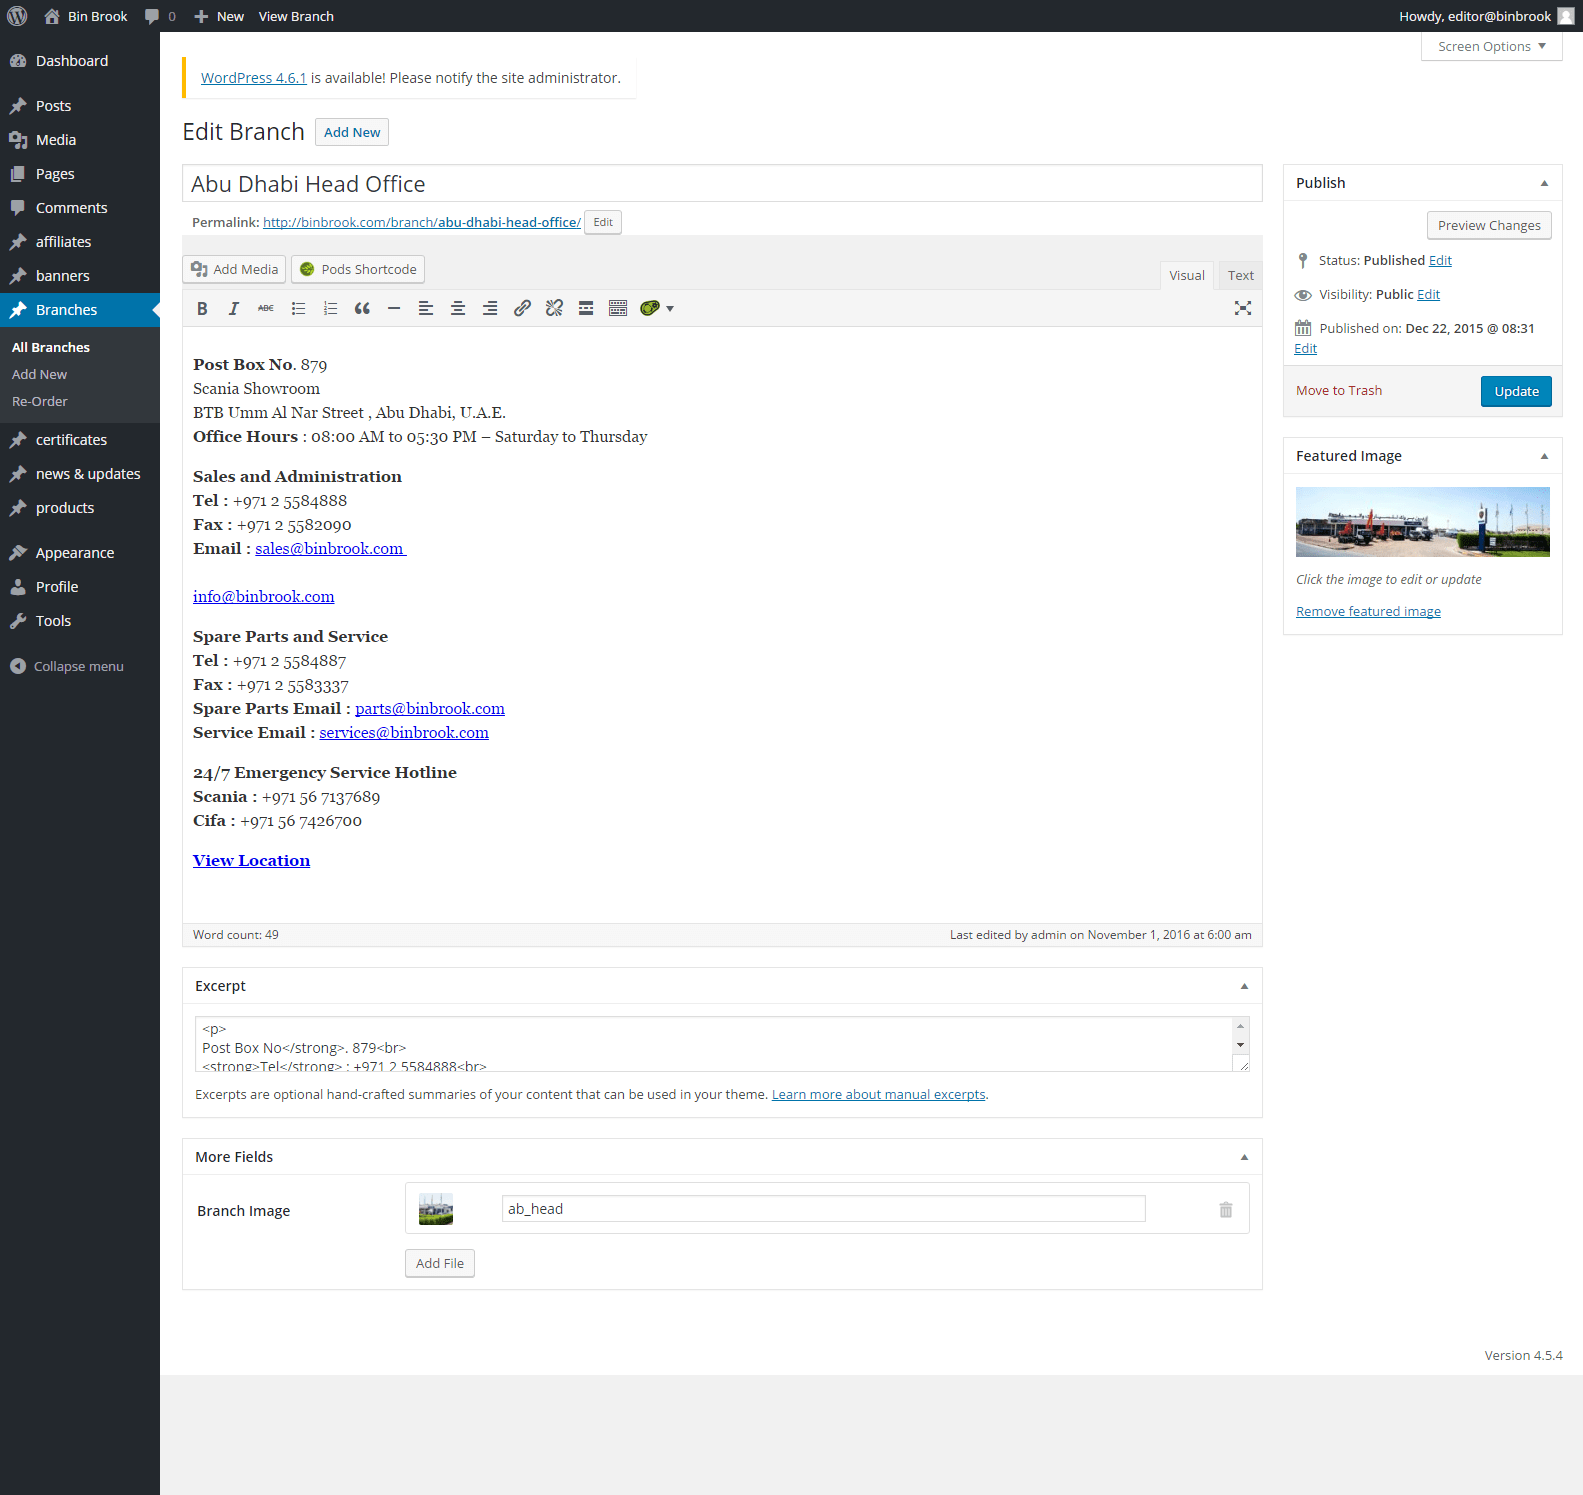The image size is (1583, 1495).
Task: Open the products menu in sidebar
Action: (65, 508)
